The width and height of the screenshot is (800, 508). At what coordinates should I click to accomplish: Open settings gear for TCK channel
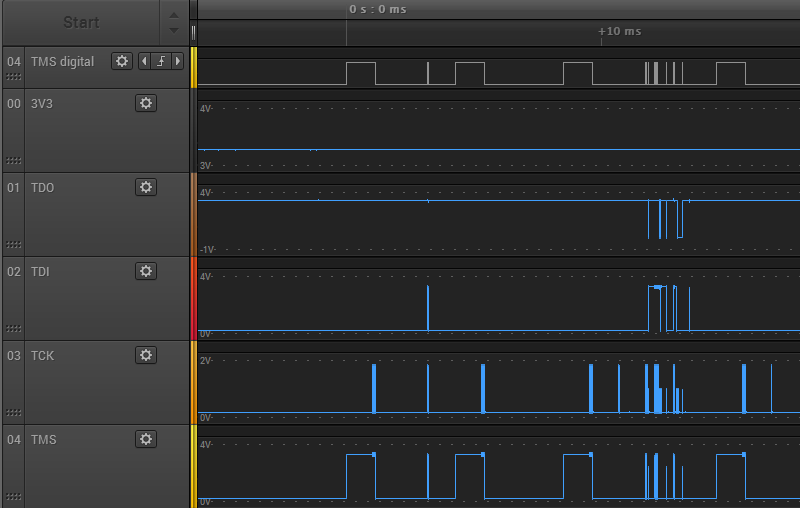pos(146,355)
